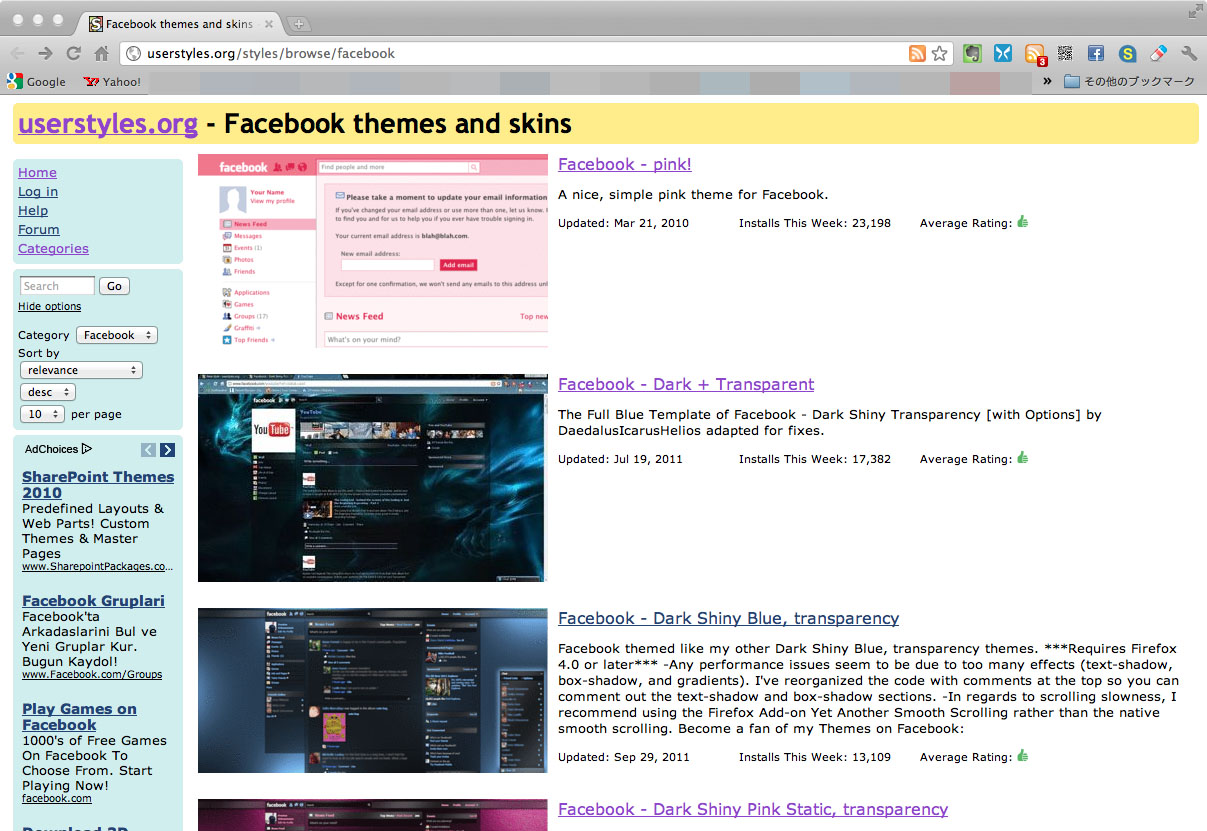This screenshot has height=831, width=1207.
Task: Open the Facebook Gruplari ad
Action: click(93, 601)
